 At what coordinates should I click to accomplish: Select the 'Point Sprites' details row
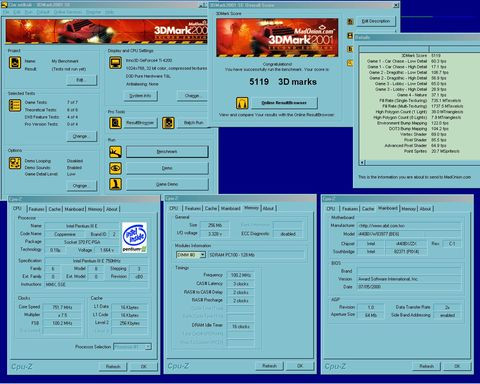click(421, 151)
